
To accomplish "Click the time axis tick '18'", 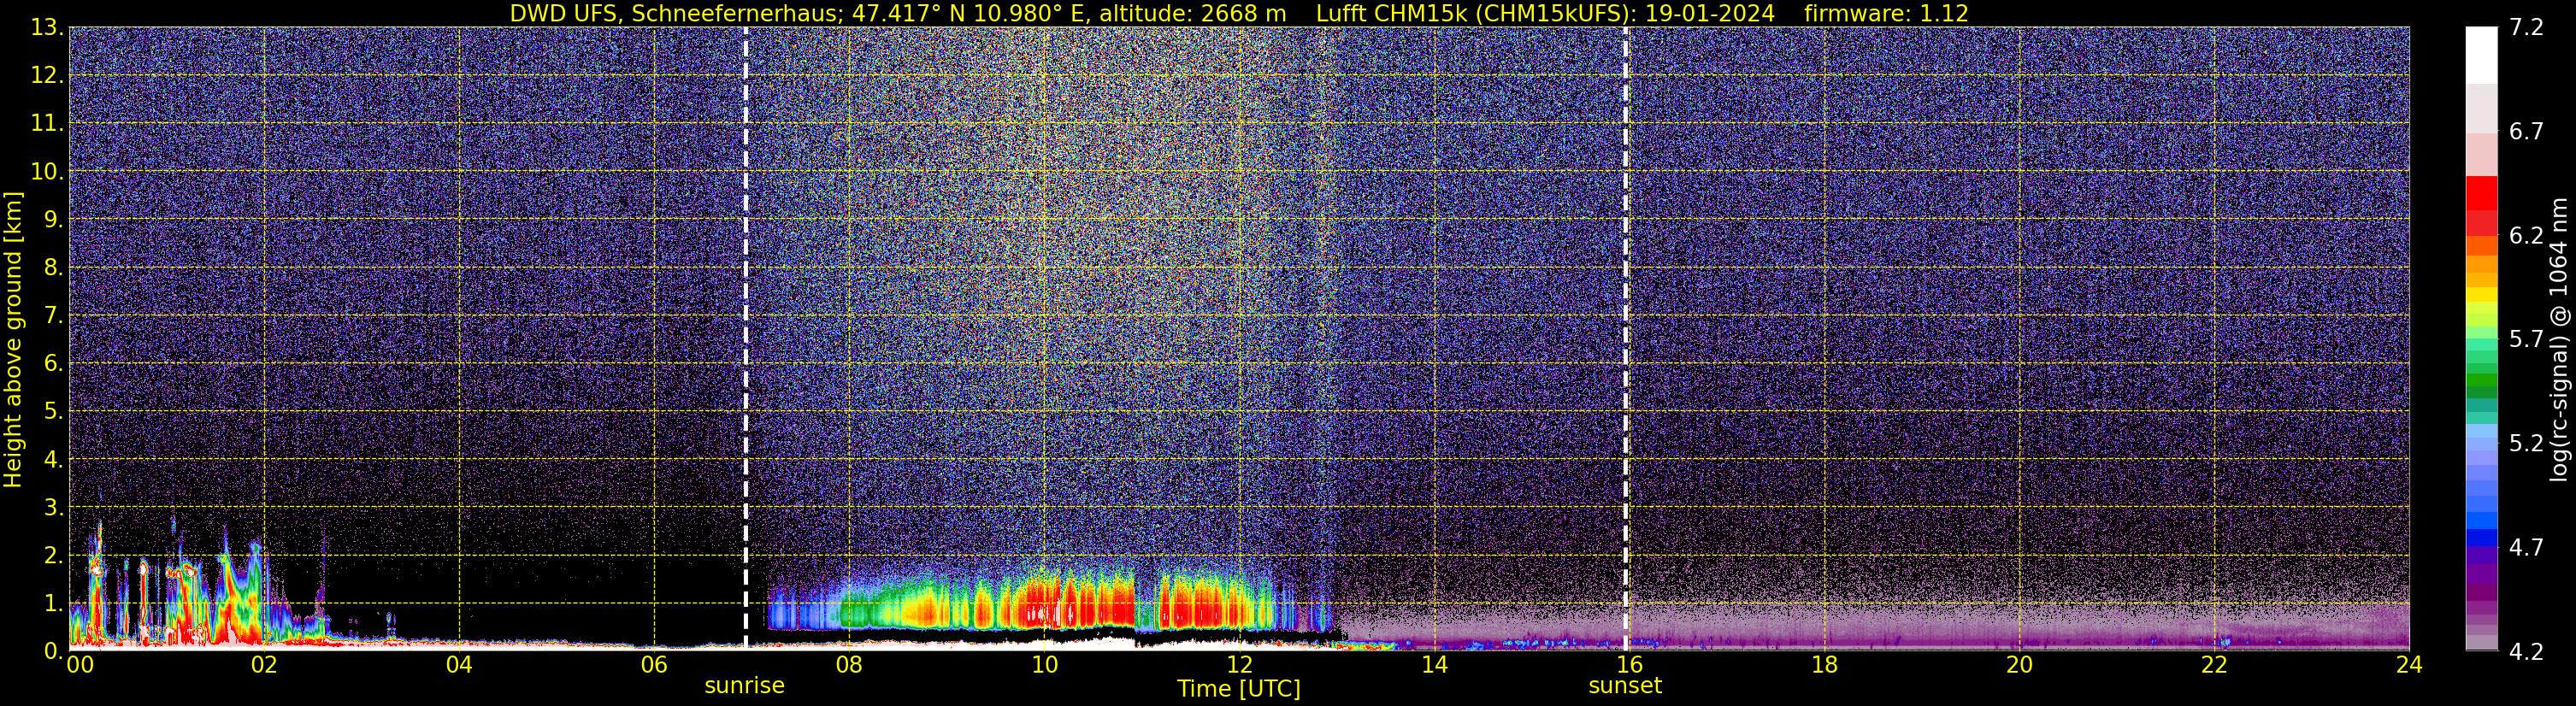I will tap(1824, 665).
